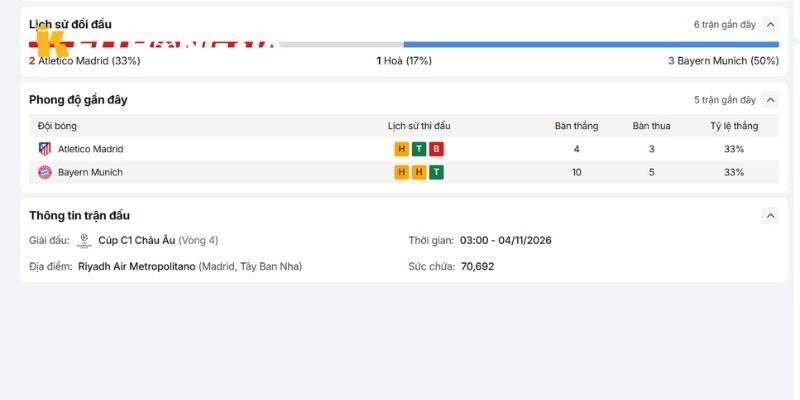Collapse the Thông tin trận đấu section
The image size is (800, 400).
coord(770,215)
